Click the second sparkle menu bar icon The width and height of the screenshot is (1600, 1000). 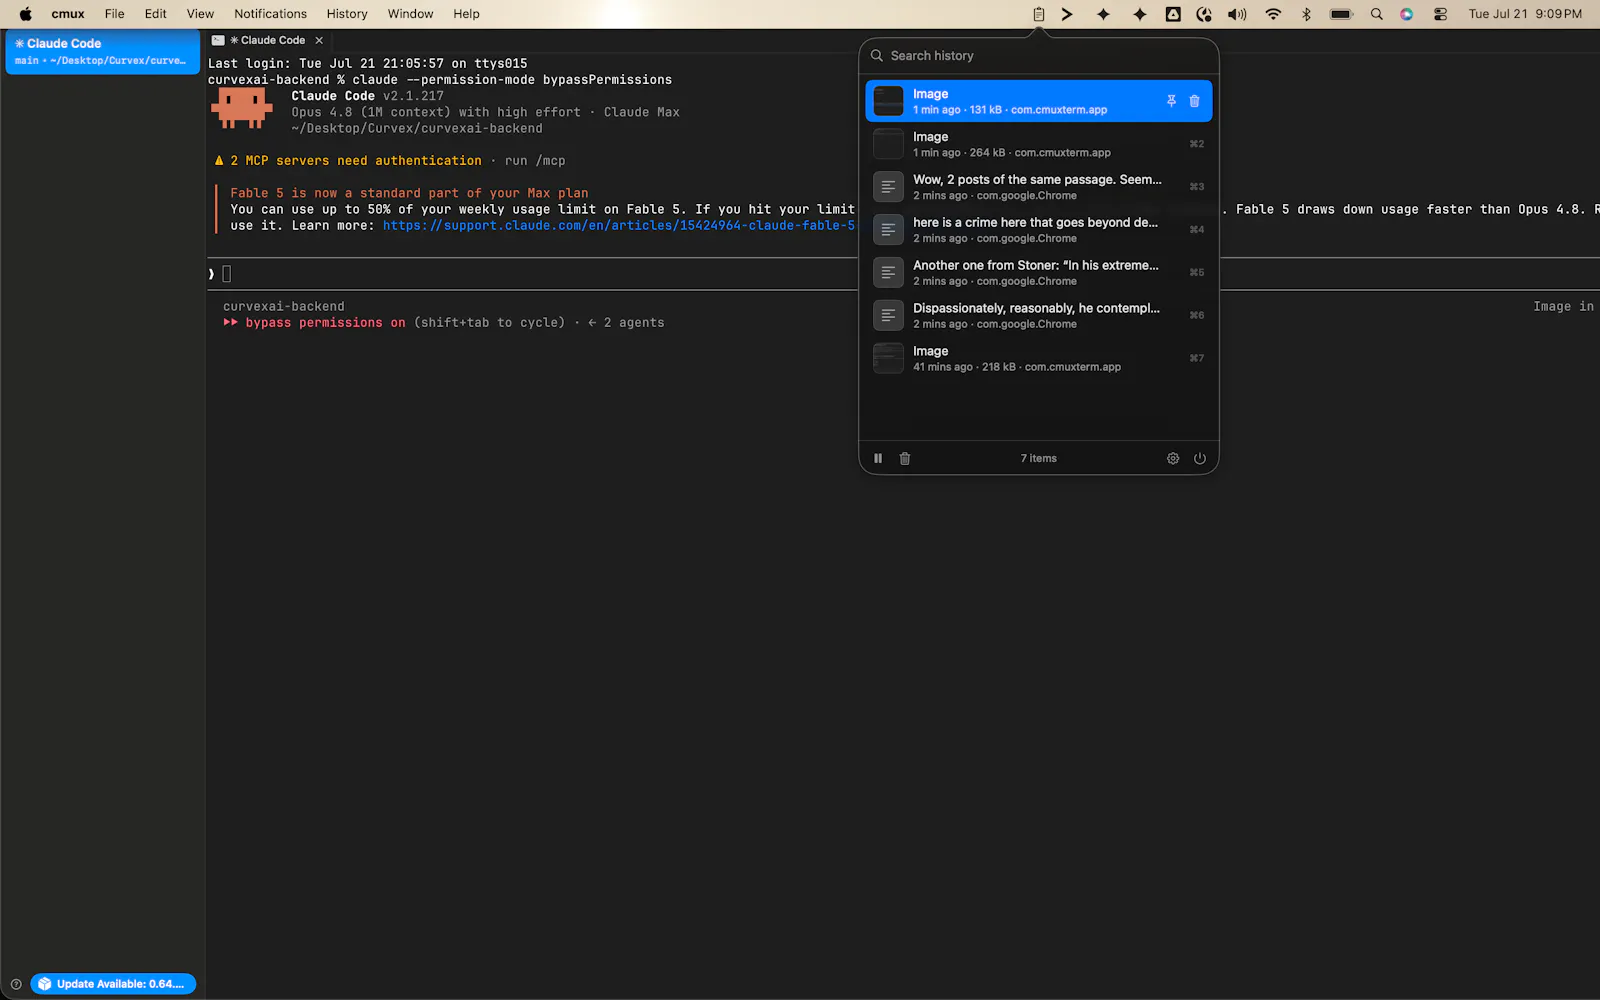click(1139, 14)
